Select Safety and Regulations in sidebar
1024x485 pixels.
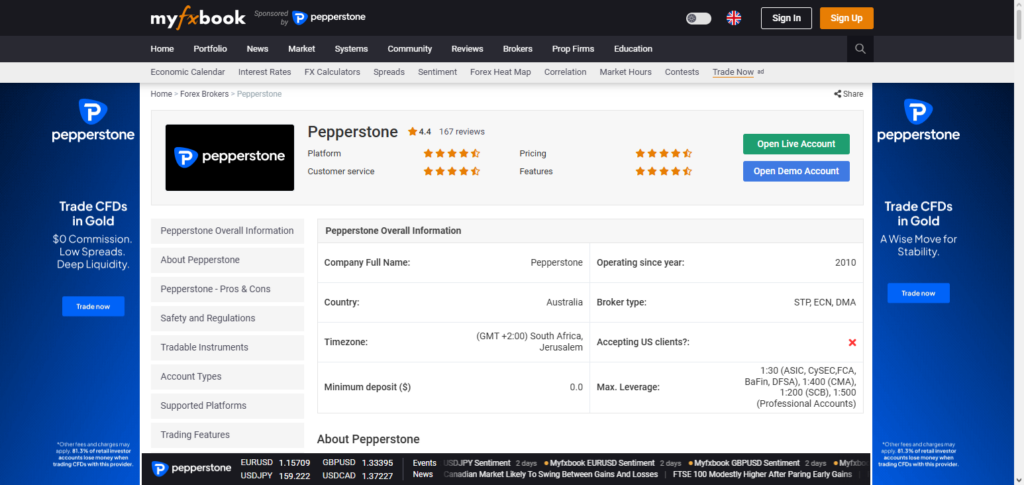[x=208, y=318]
